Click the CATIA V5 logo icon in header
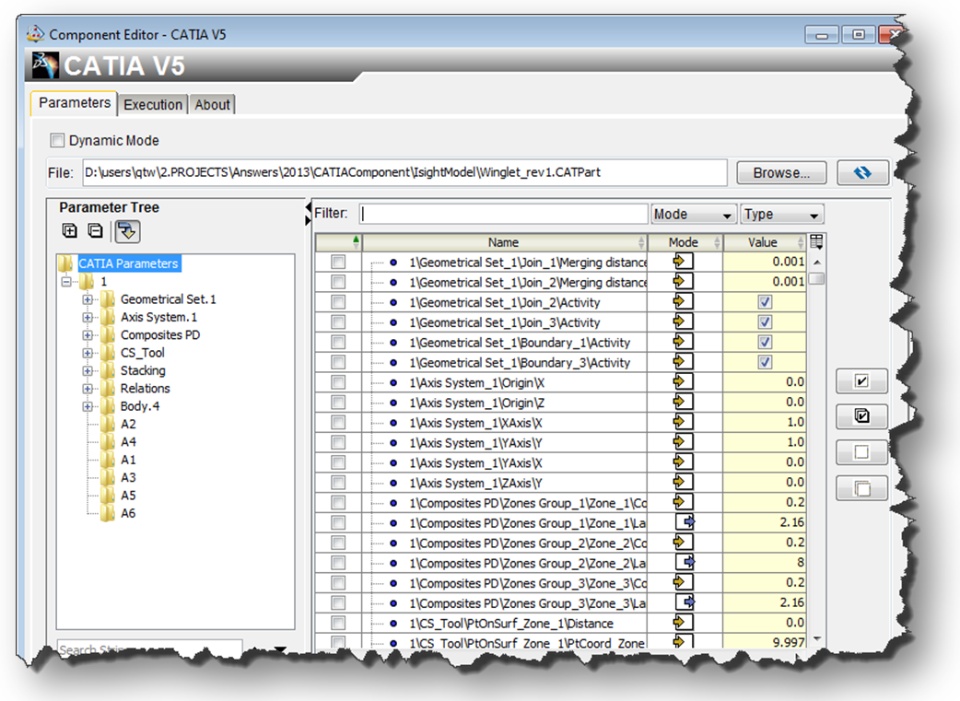Viewport: 960px width, 701px height. 45,65
